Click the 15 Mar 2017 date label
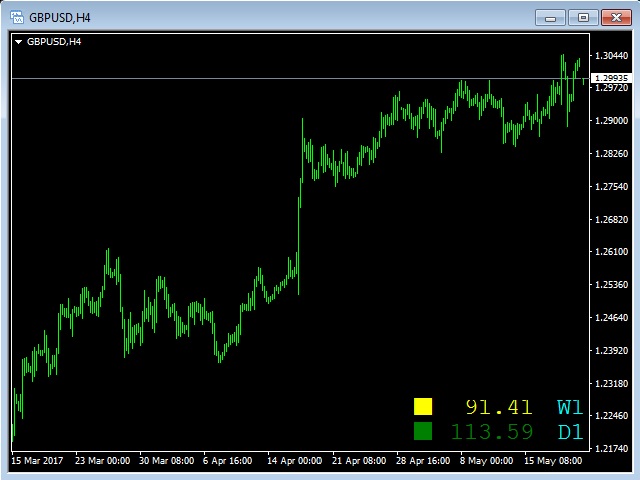640x480 pixels. tap(37, 461)
